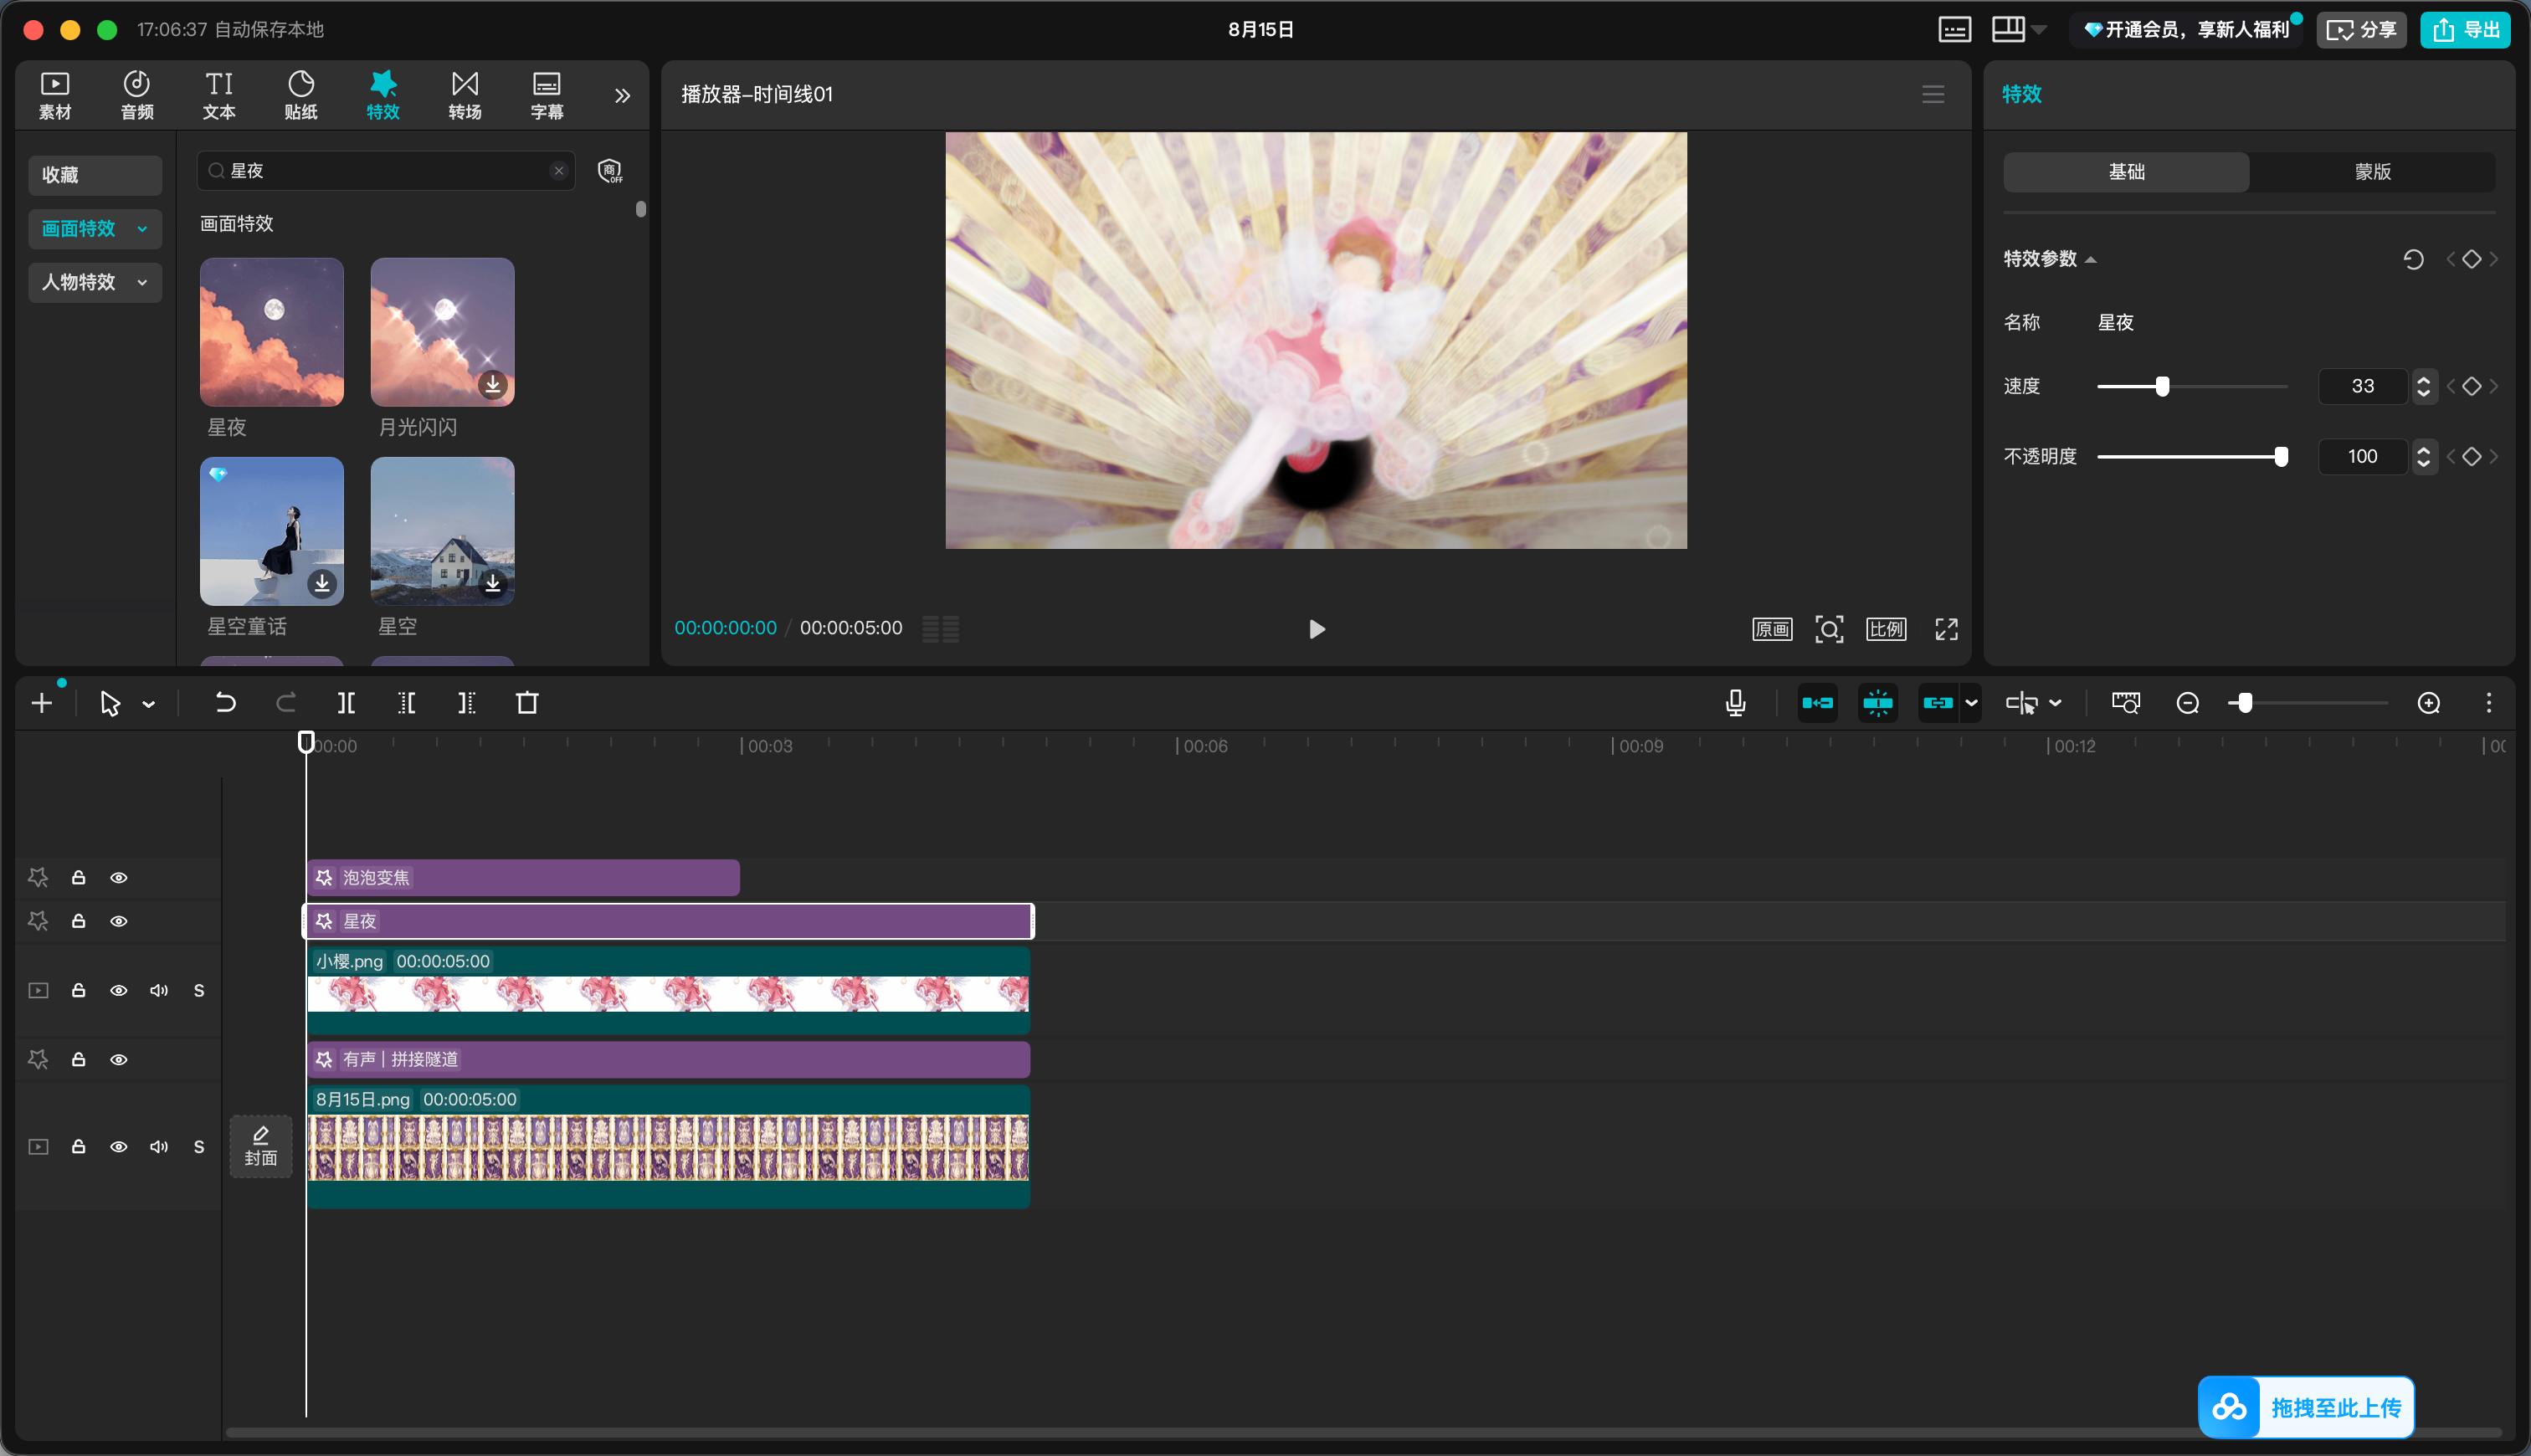
Task: Expand more media tabs with double chevron
Action: (622, 95)
